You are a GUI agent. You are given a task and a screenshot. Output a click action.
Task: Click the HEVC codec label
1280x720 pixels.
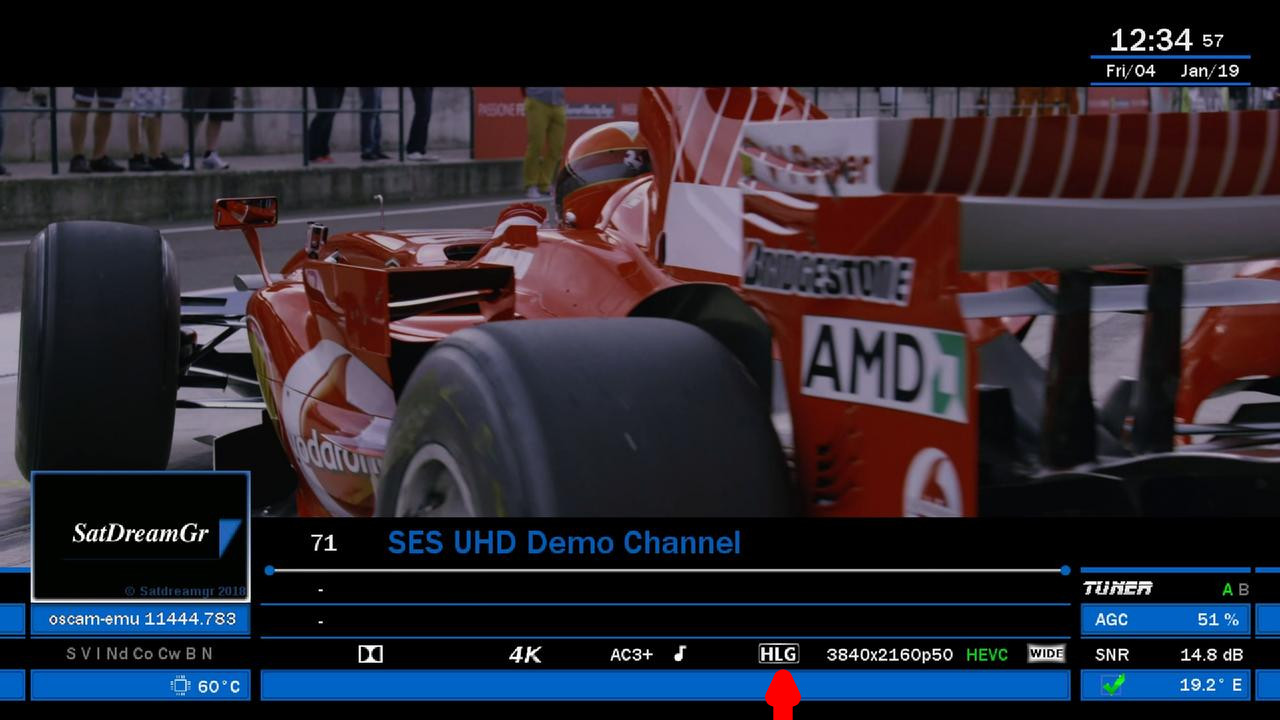coord(987,655)
